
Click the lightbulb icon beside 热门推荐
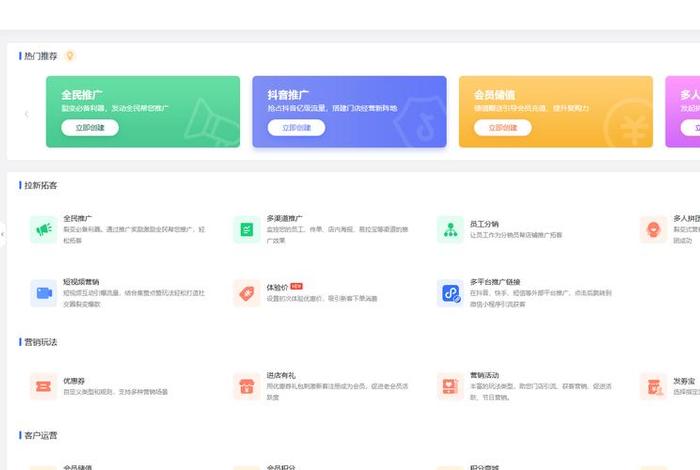[70, 56]
